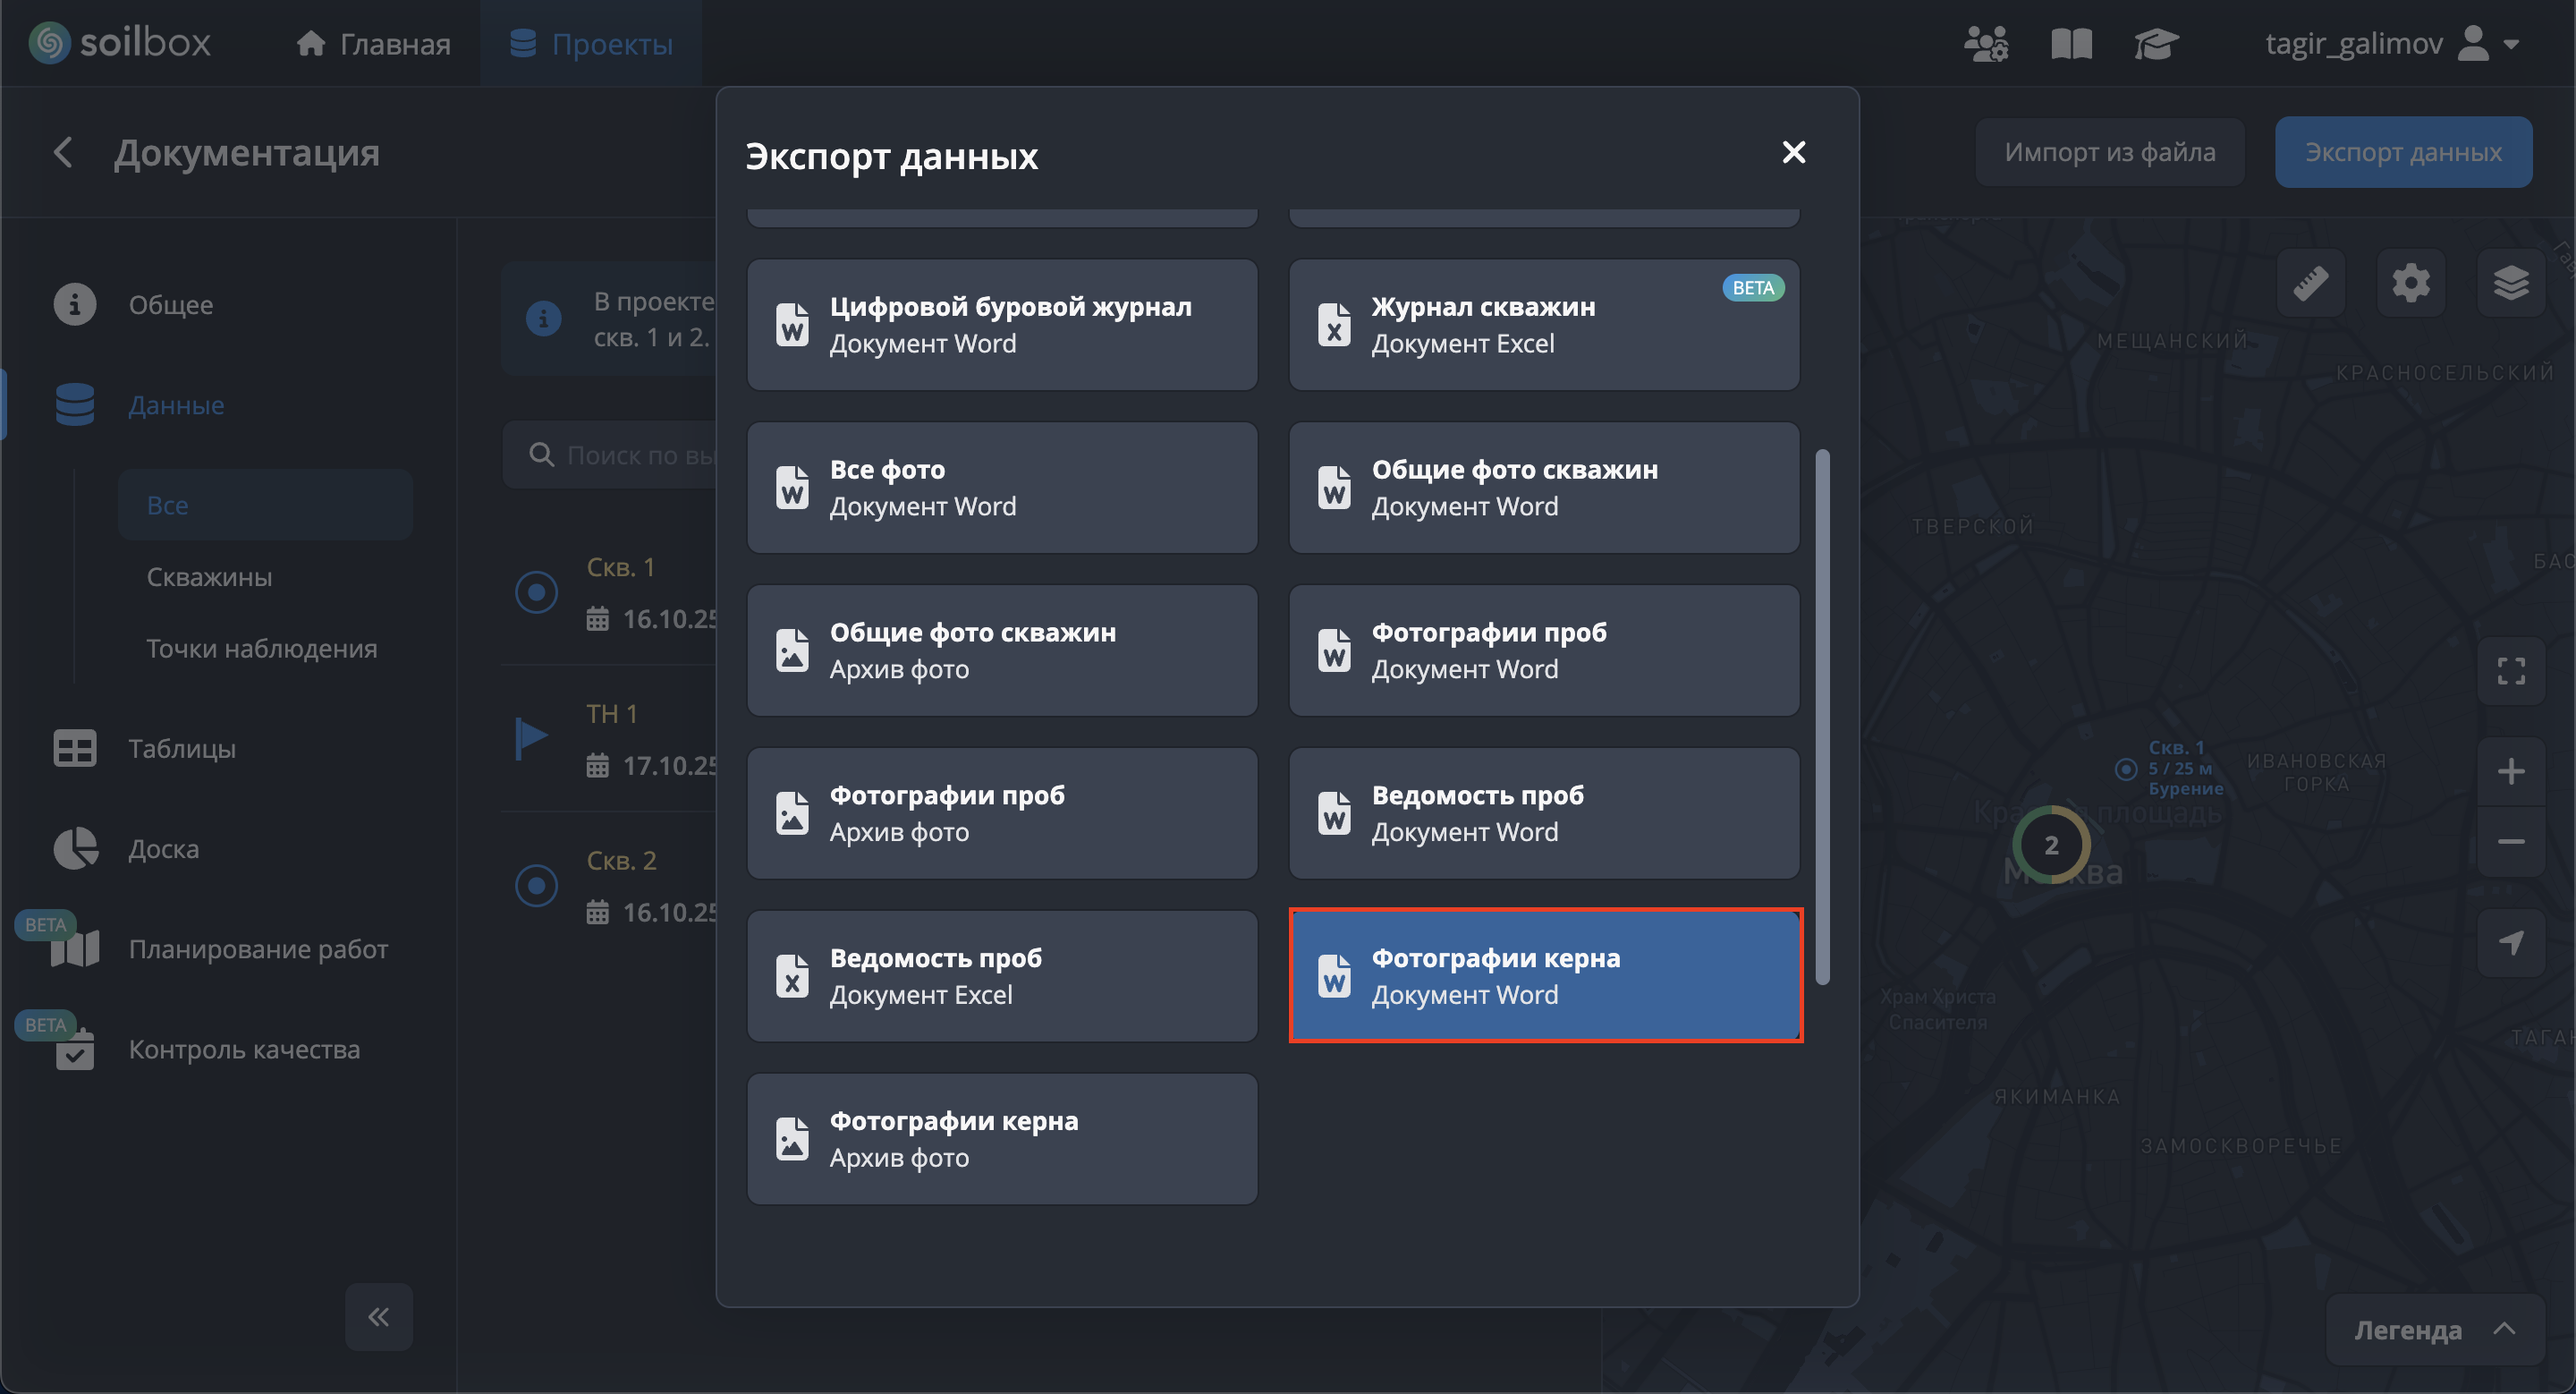The image size is (2576, 1394).
Task: Open the team users icon in header
Action: pos(1985,44)
